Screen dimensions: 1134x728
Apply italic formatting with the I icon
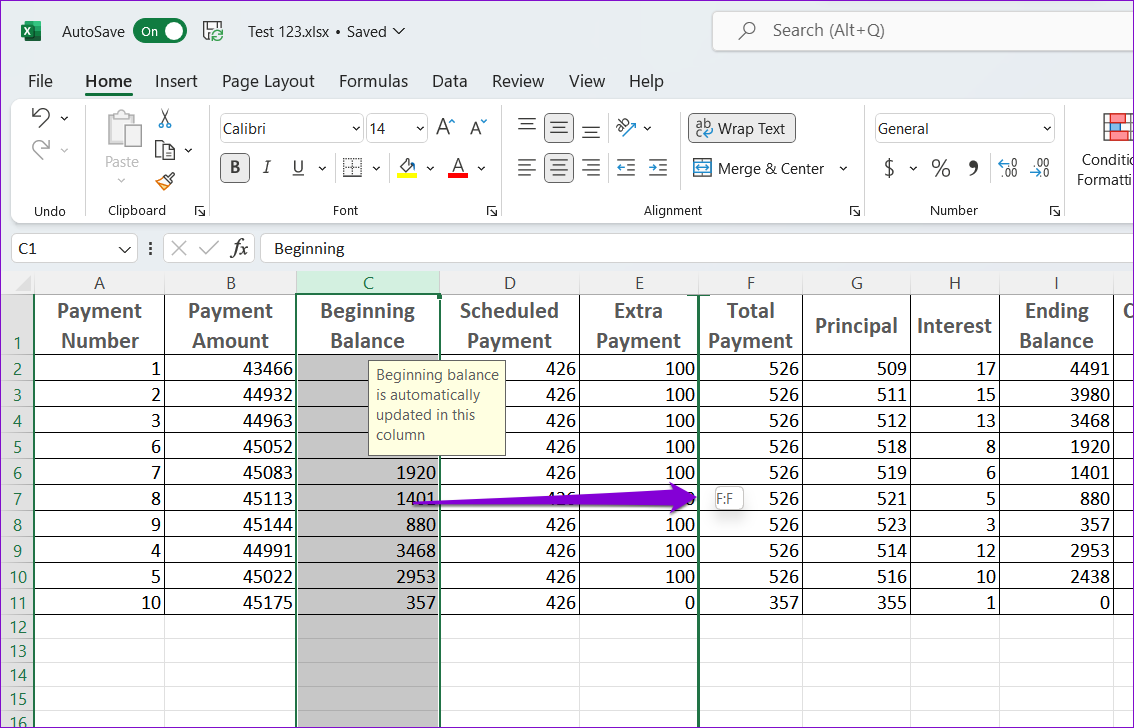[267, 168]
